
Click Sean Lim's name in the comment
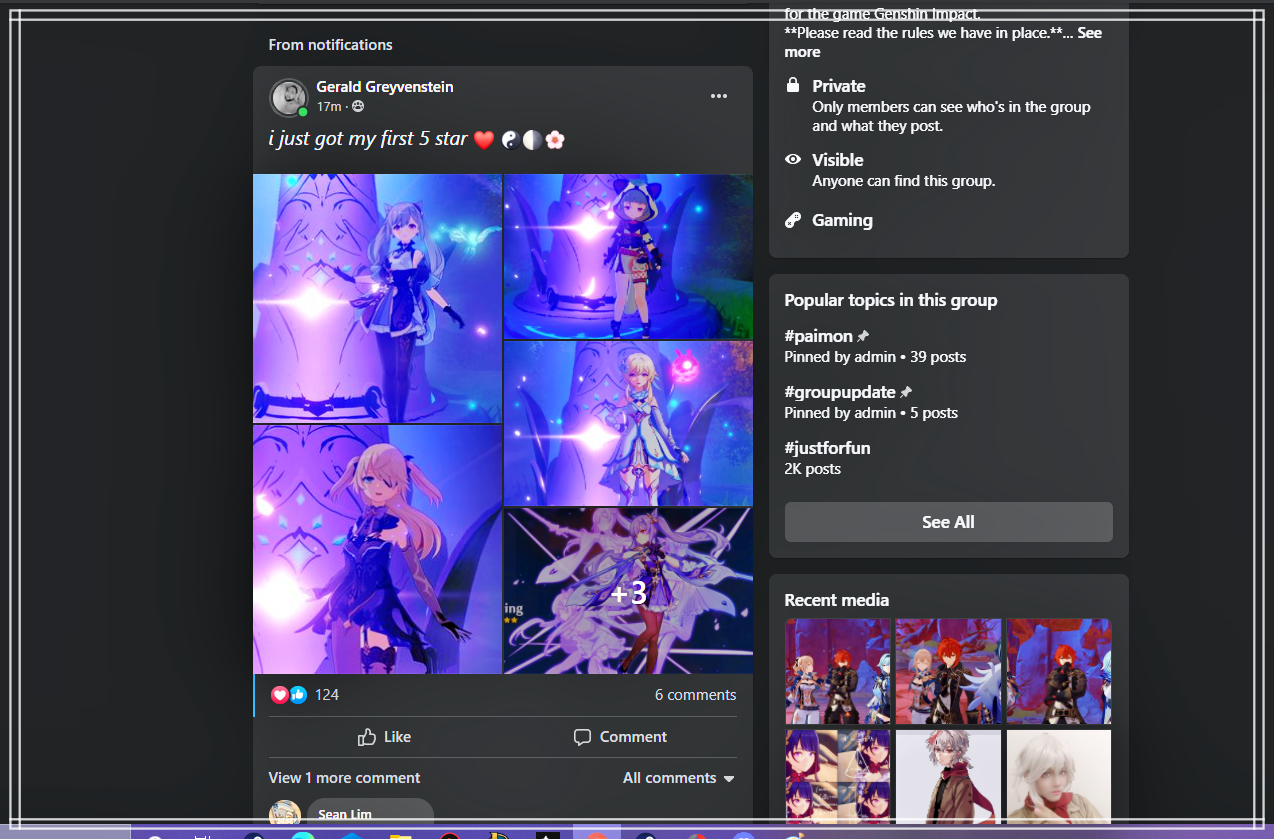pyautogui.click(x=345, y=815)
